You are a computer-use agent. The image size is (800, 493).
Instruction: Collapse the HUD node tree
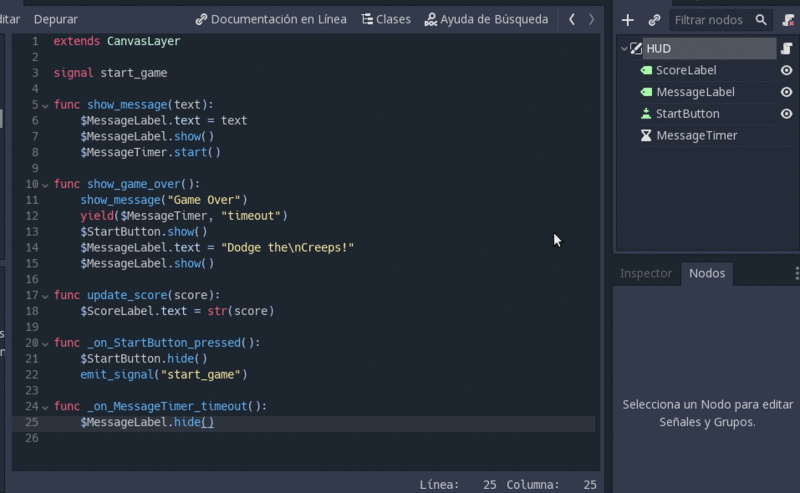624,48
